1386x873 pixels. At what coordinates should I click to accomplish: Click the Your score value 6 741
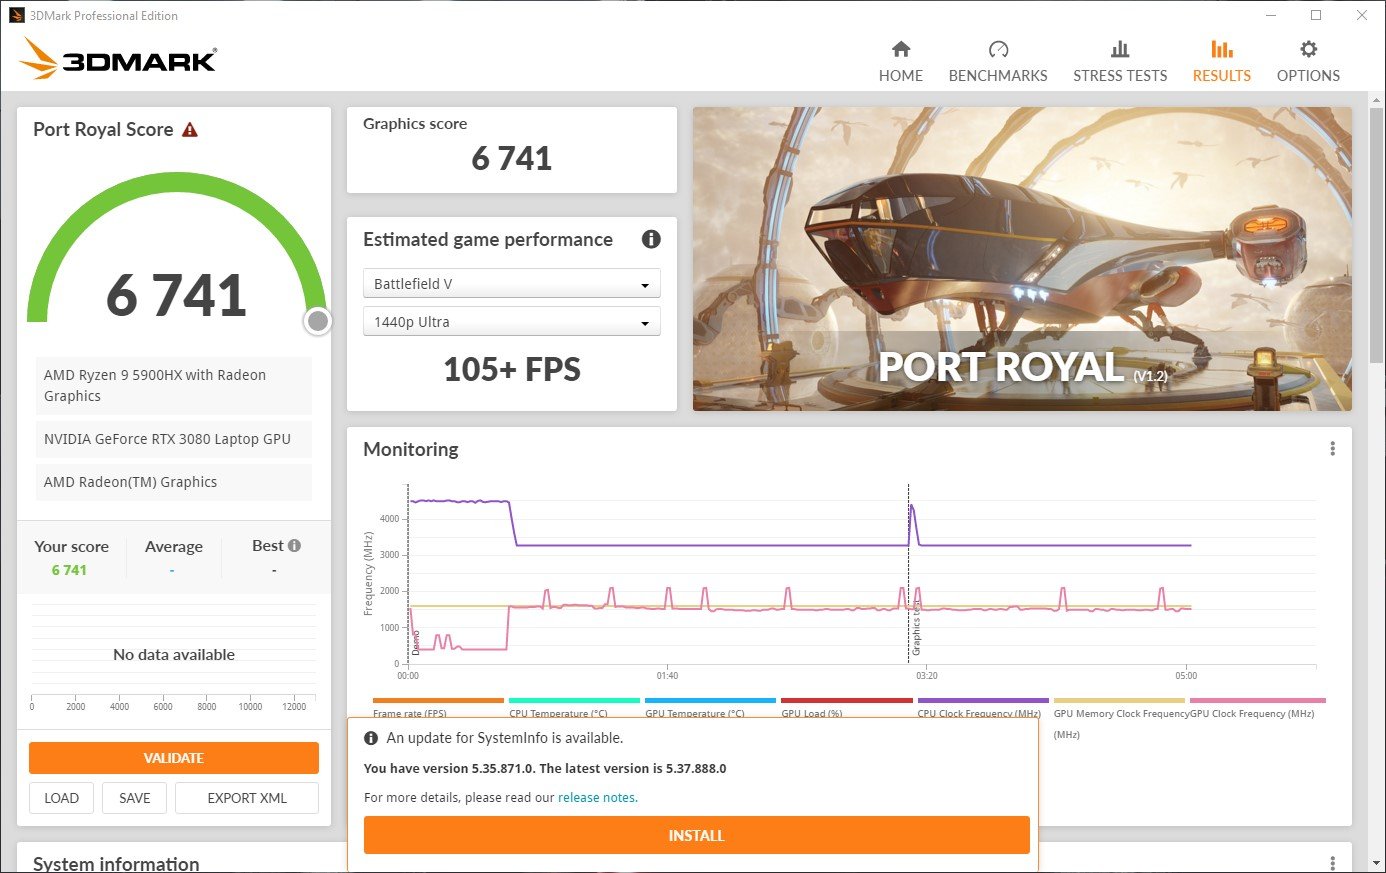pos(69,570)
